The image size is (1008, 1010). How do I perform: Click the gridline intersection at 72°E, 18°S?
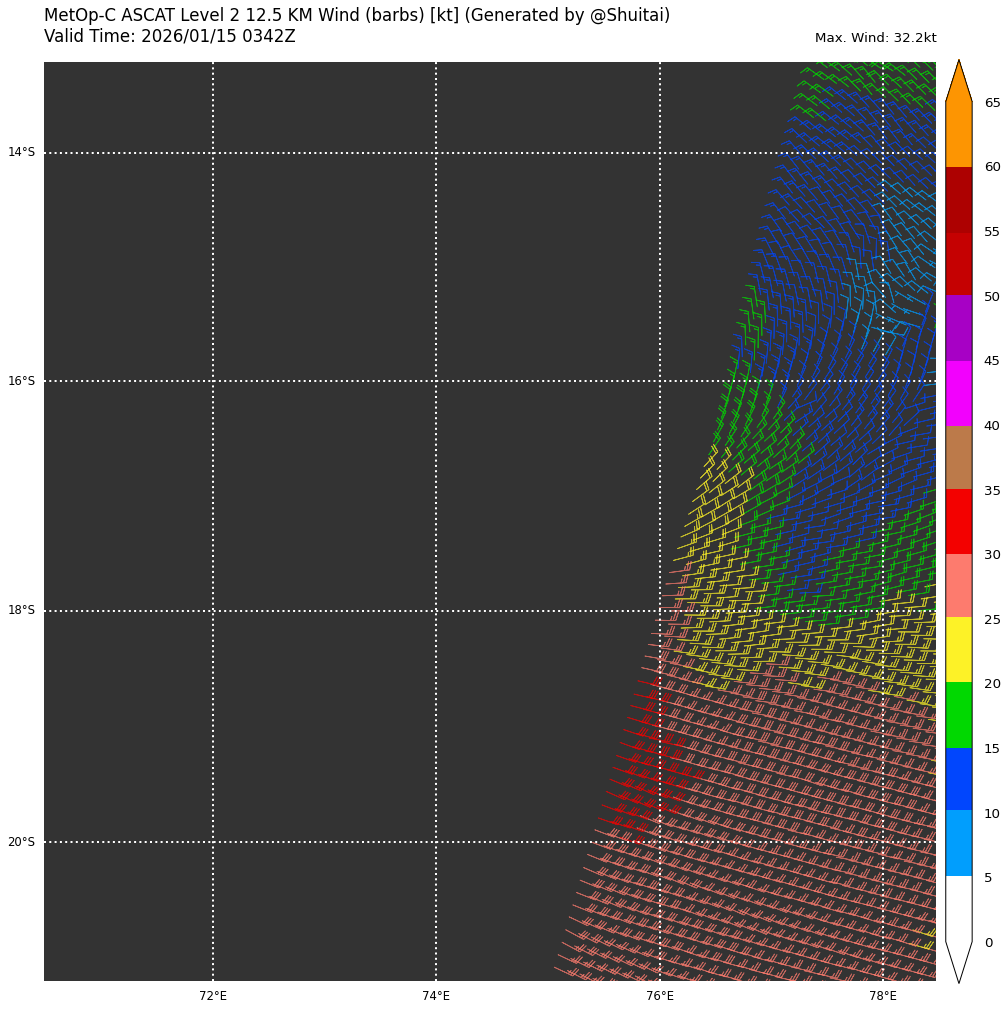click(213, 611)
